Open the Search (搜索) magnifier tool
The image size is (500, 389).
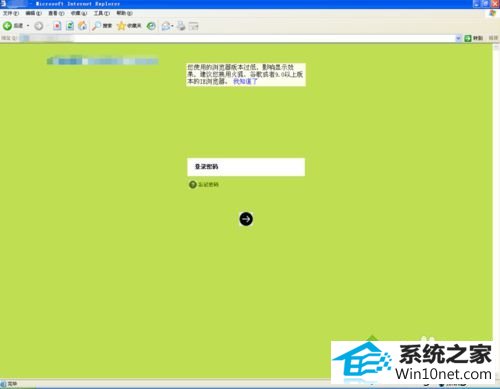[102, 26]
